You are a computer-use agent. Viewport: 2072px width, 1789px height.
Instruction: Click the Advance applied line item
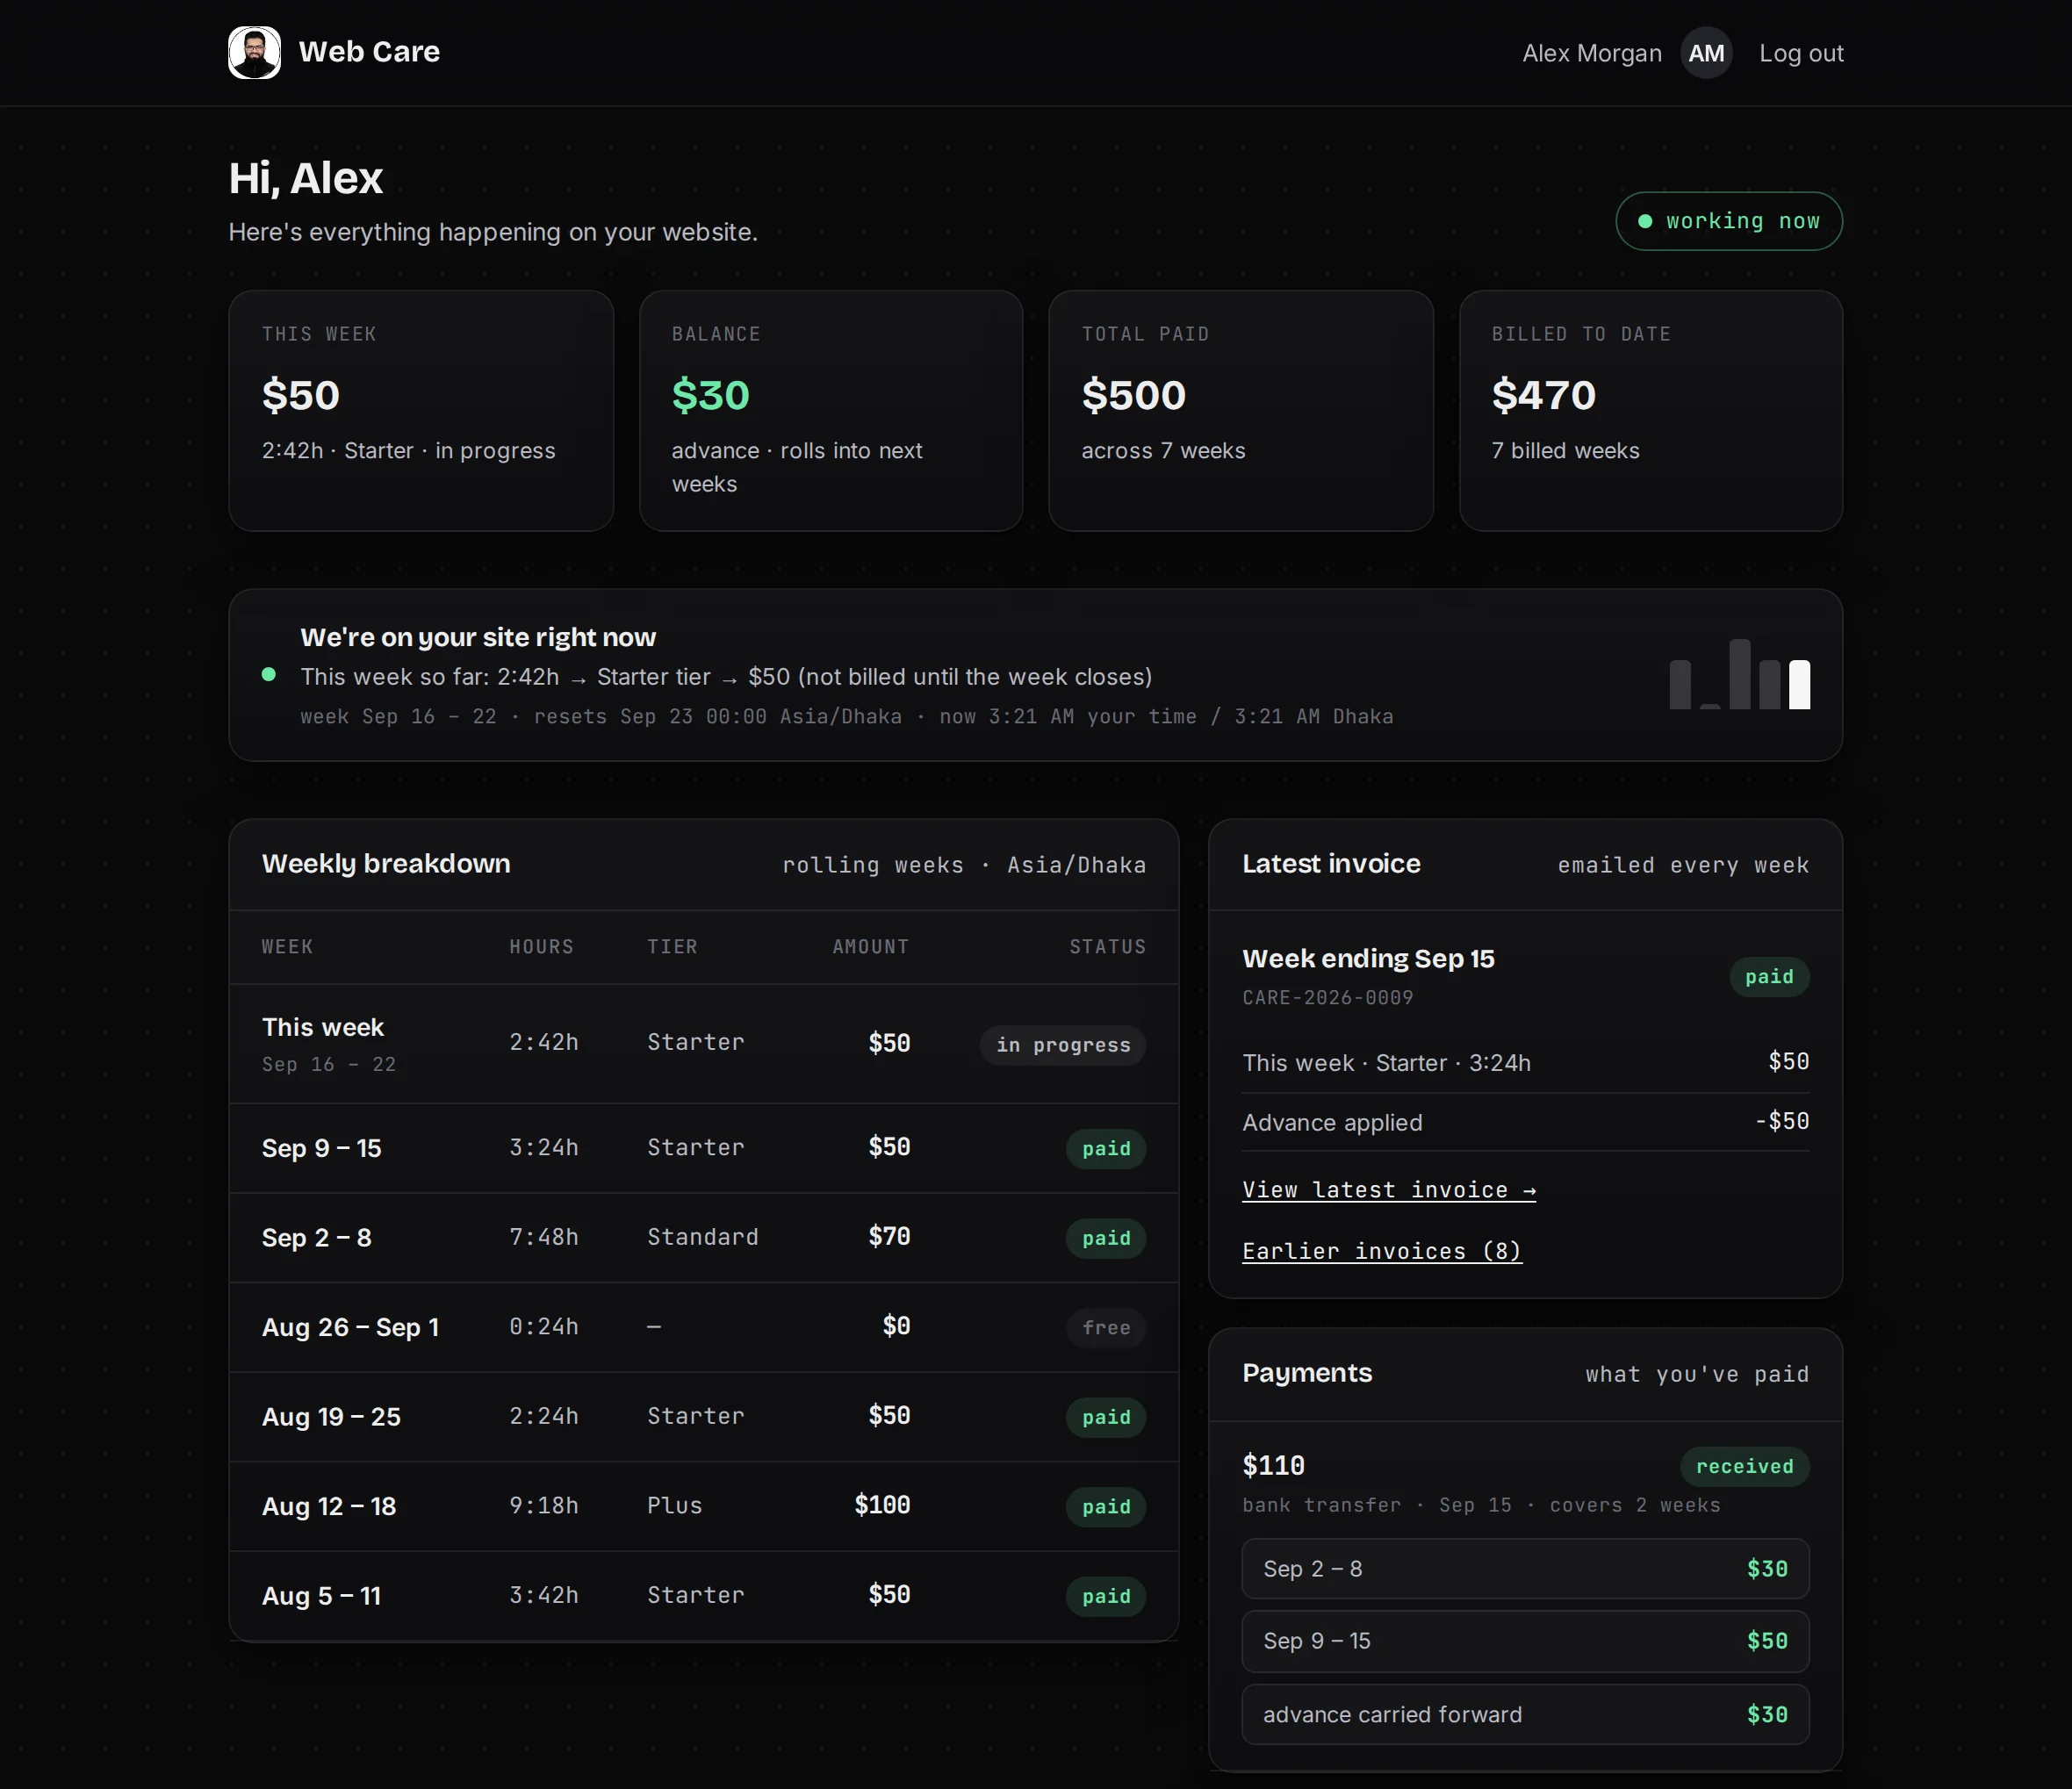click(x=1526, y=1122)
